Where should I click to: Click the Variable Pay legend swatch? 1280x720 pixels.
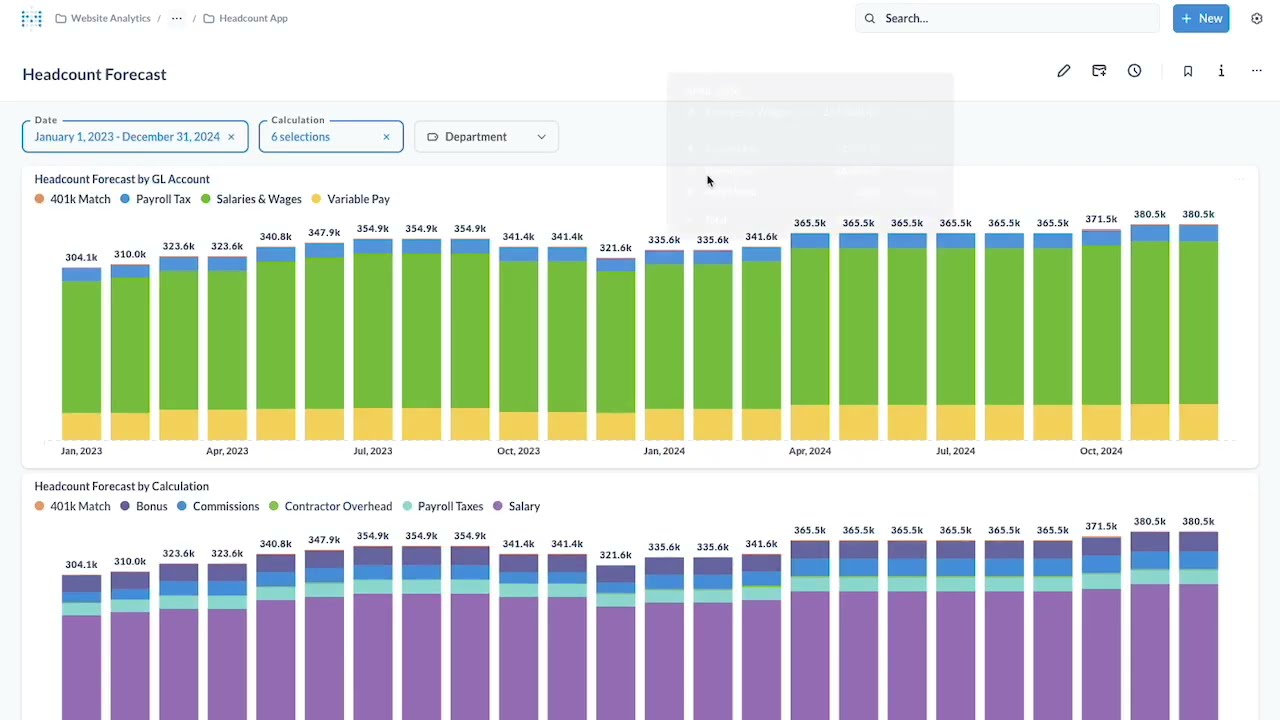(317, 199)
